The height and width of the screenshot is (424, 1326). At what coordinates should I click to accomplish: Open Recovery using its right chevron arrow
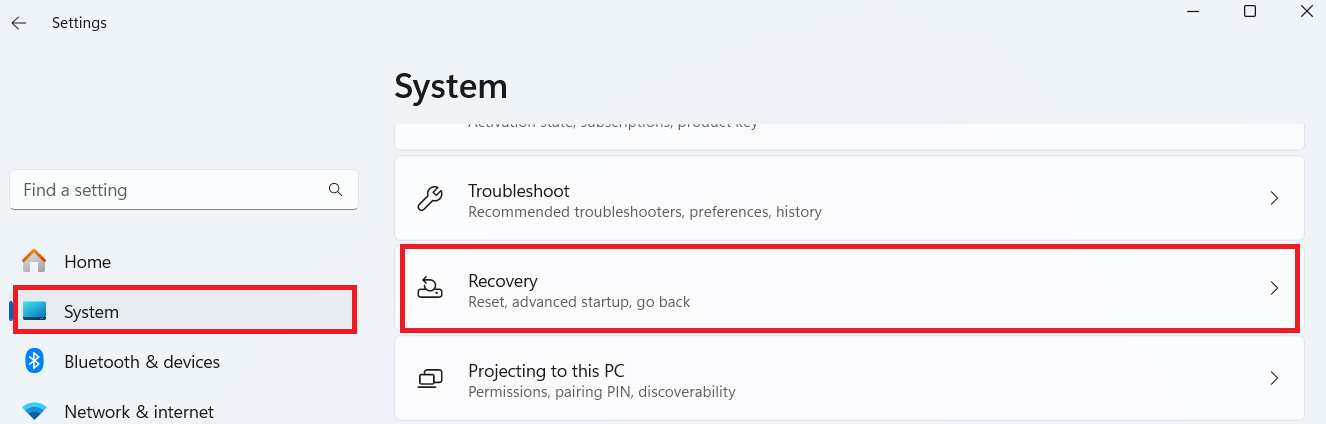click(1274, 288)
